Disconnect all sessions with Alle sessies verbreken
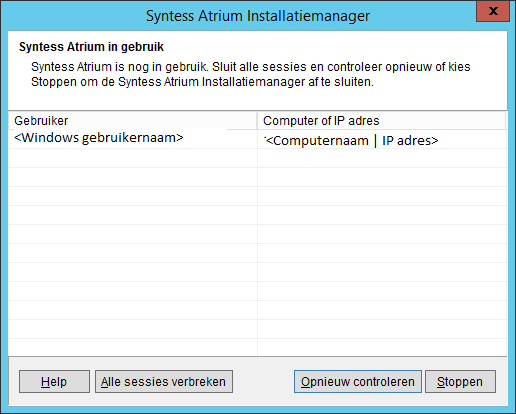The height and width of the screenshot is (414, 516). [x=164, y=381]
